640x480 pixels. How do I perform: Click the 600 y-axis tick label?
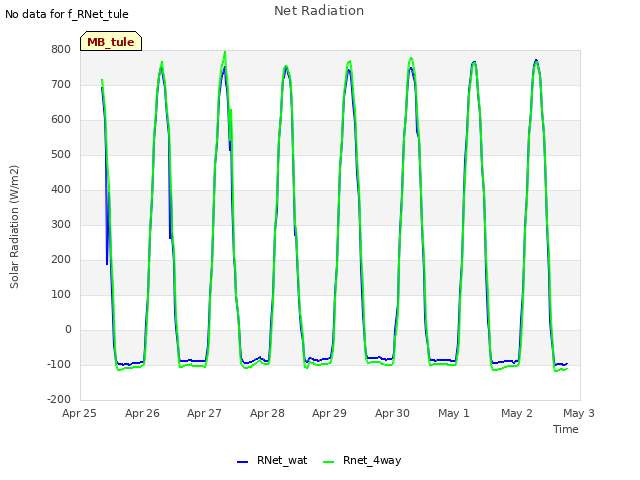click(x=61, y=120)
